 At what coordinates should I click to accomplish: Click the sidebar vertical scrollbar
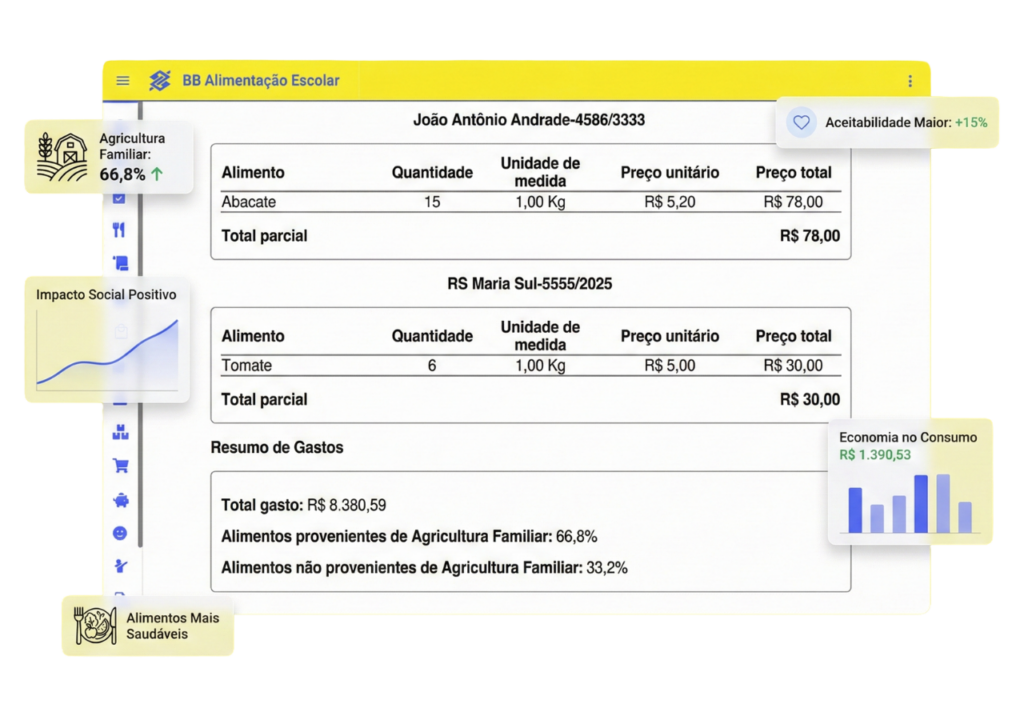tap(140, 320)
